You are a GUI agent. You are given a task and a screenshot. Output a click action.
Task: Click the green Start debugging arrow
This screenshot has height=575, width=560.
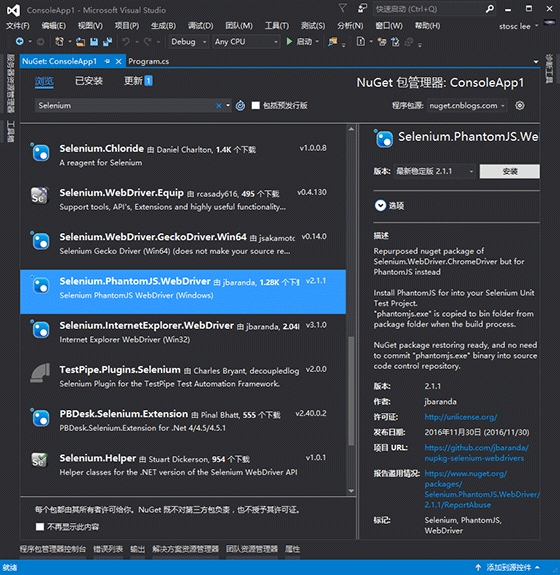tap(289, 42)
